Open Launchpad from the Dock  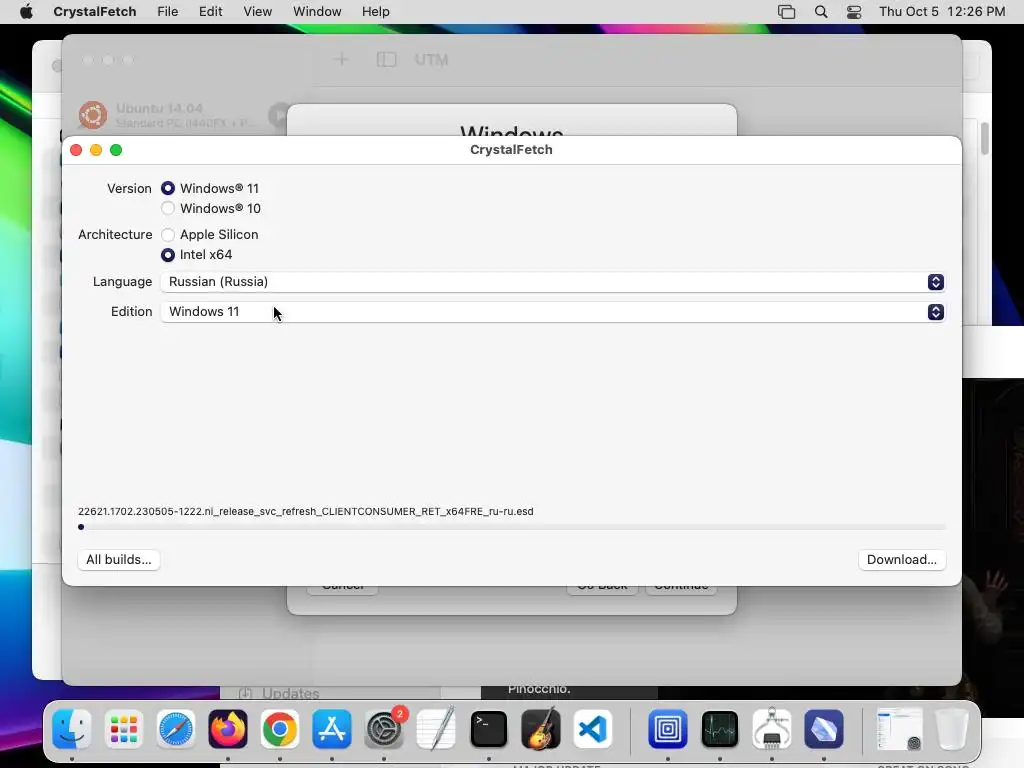(123, 729)
